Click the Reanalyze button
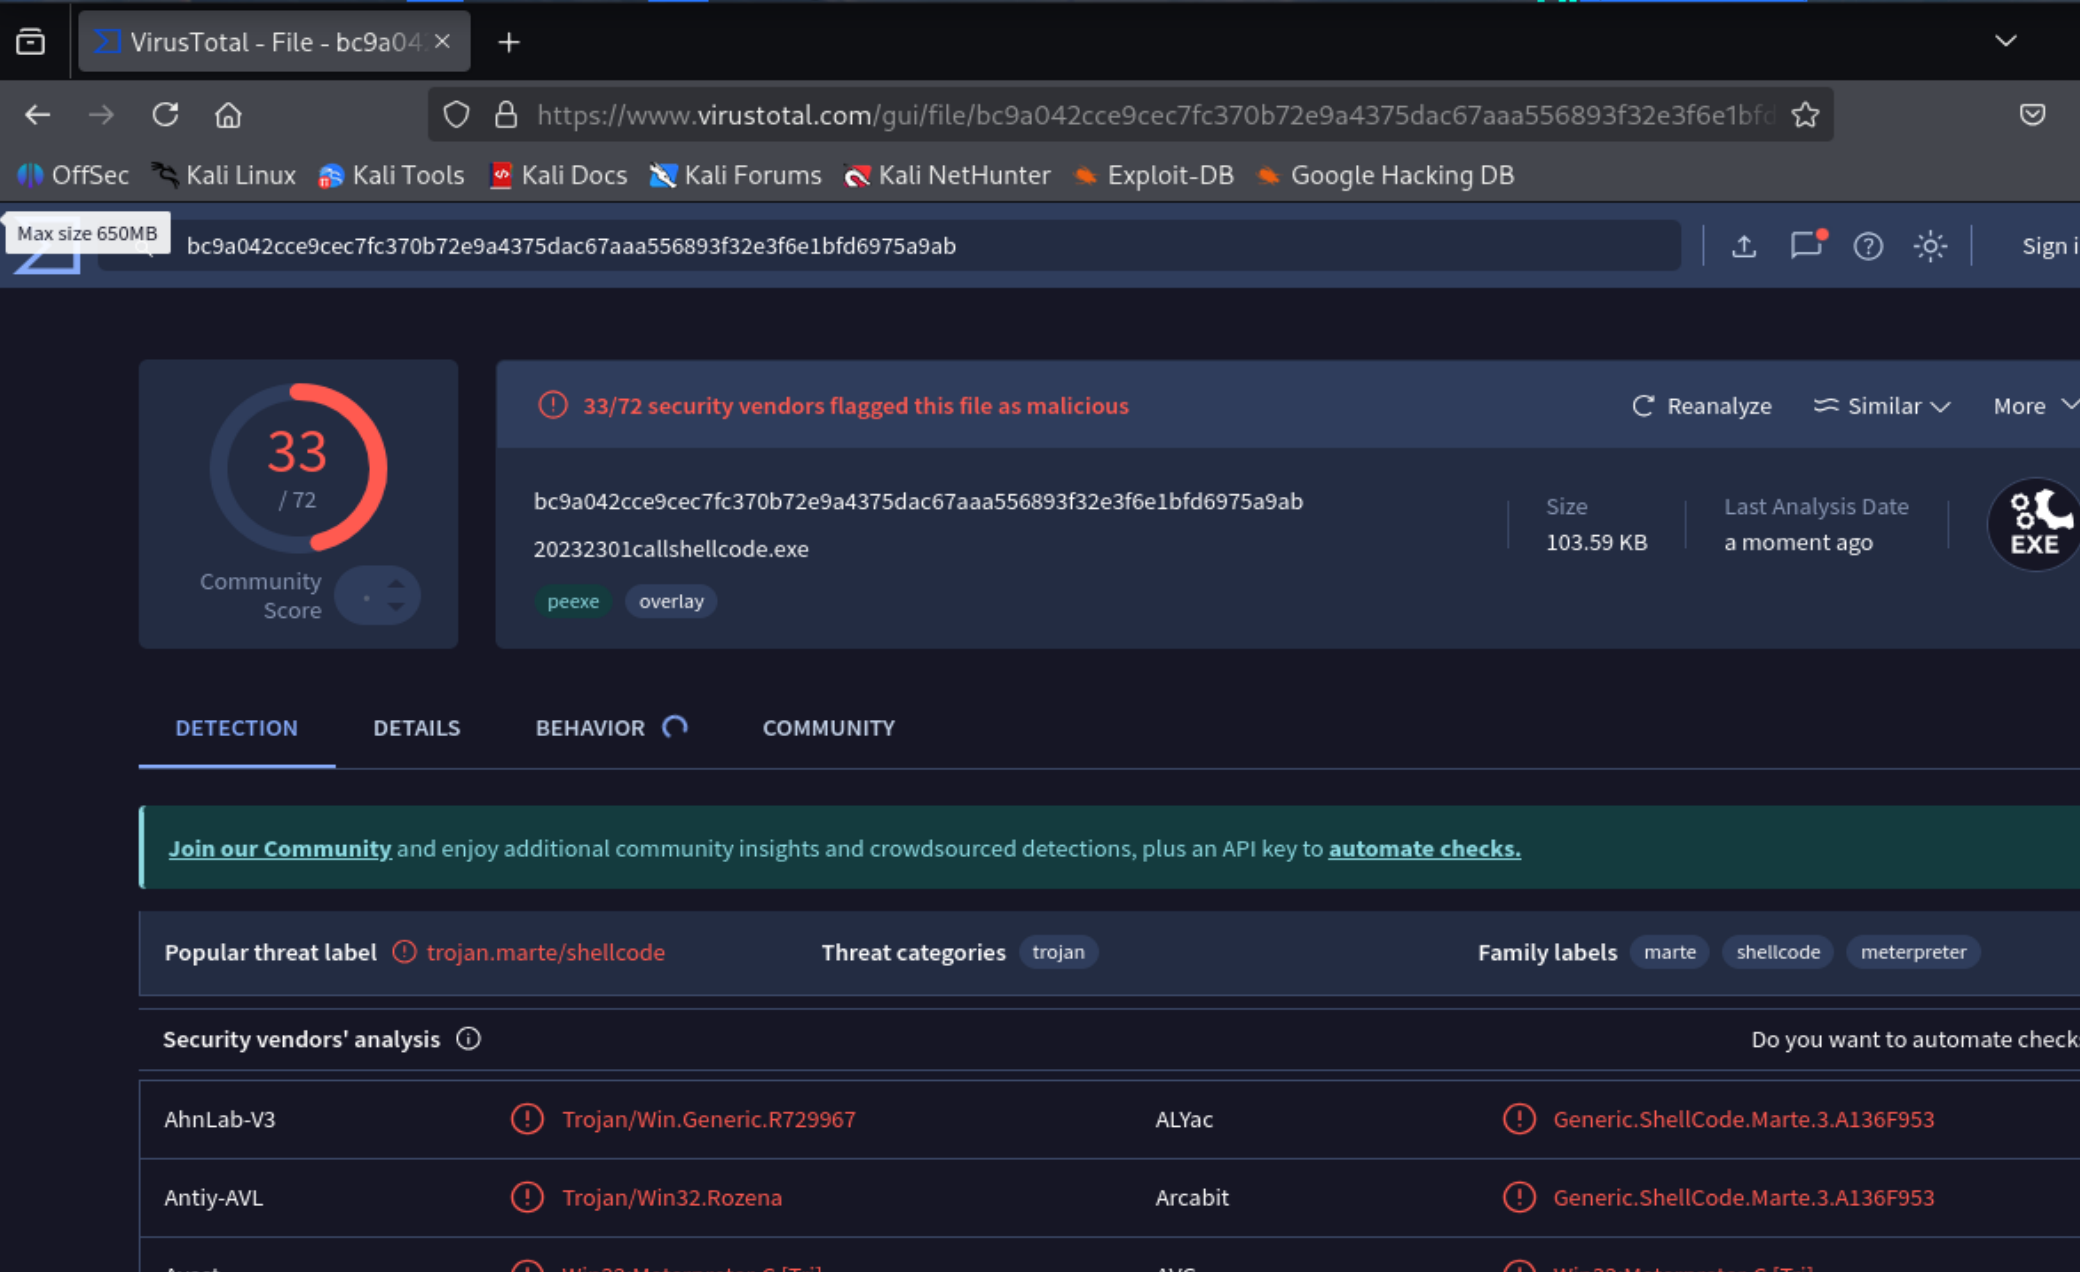 pyautogui.click(x=1702, y=406)
